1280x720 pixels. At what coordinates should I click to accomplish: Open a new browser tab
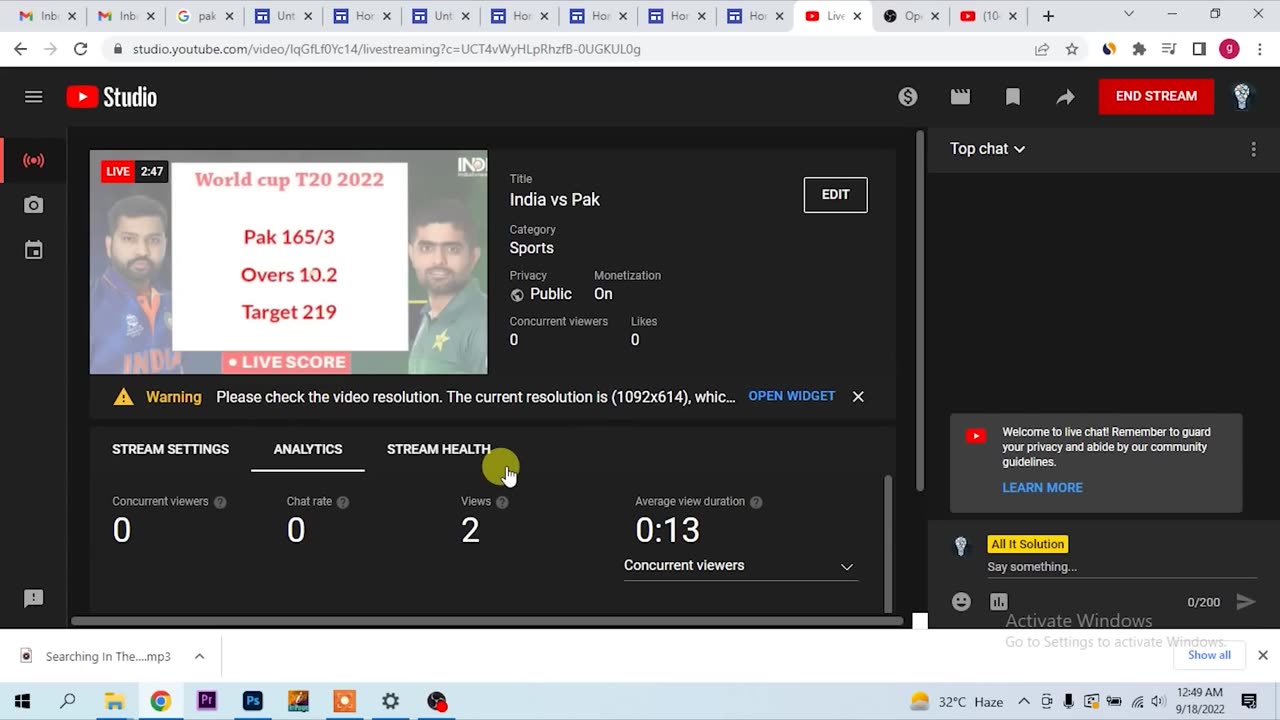click(x=1048, y=16)
